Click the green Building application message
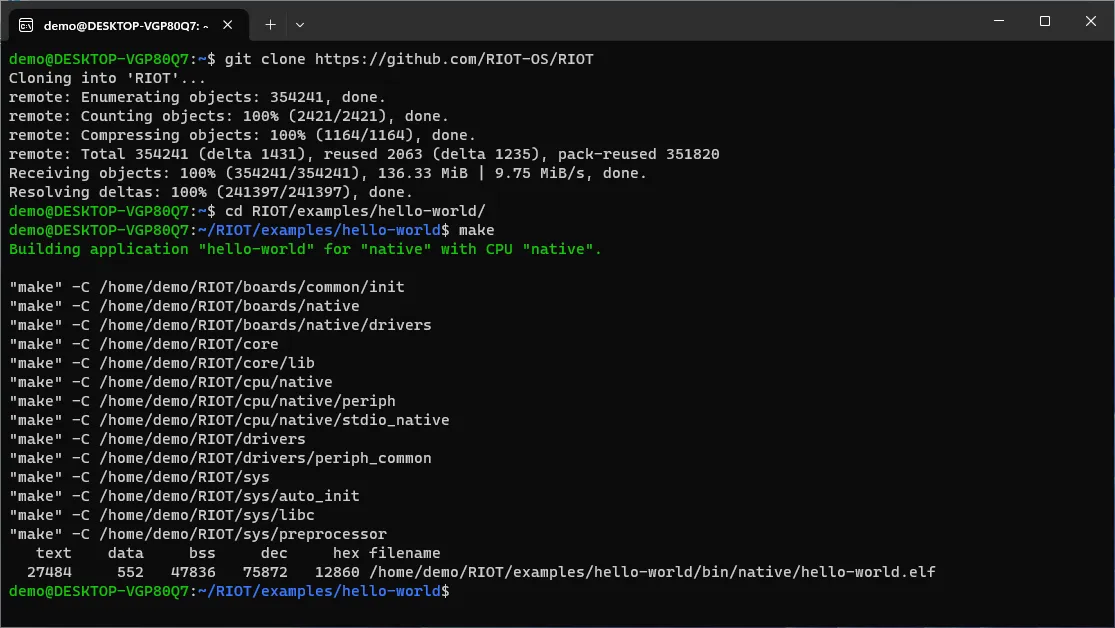The image size is (1115, 628). 304,249
